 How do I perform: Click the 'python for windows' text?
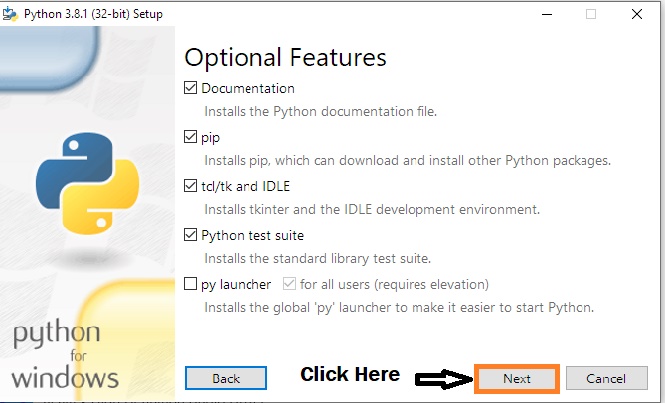pos(64,355)
